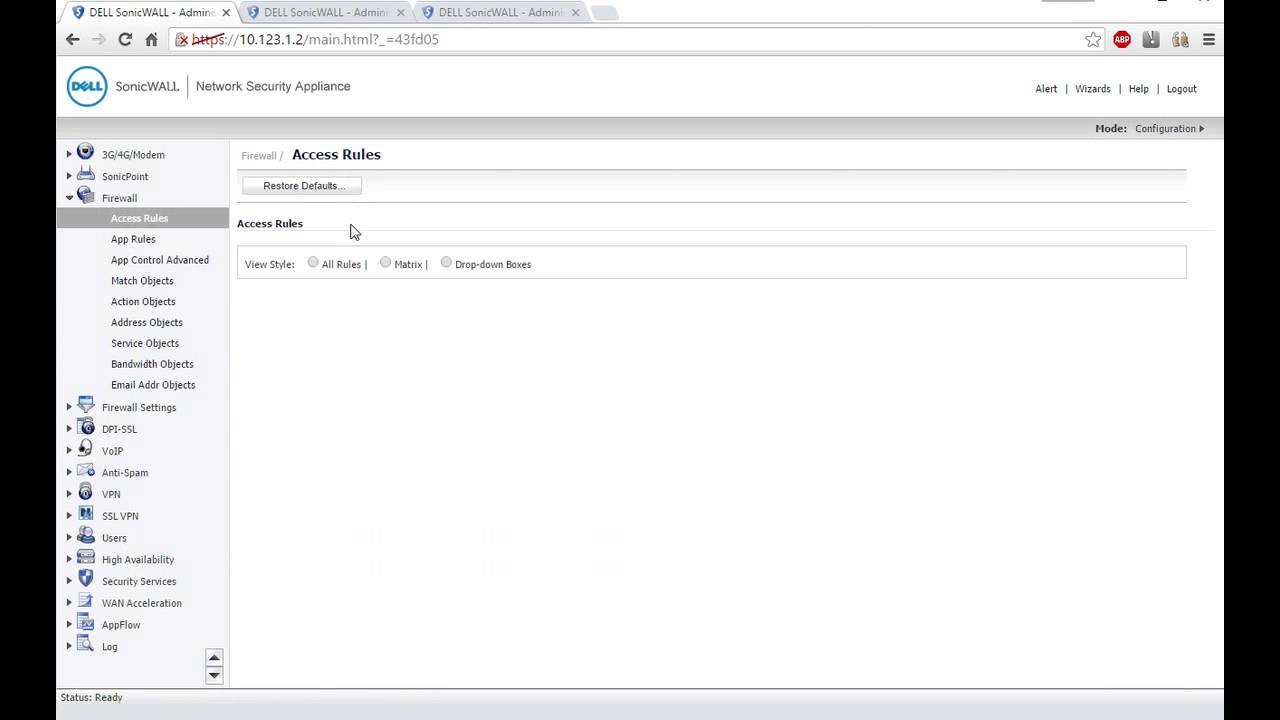Viewport: 1280px width, 720px height.
Task: Click the WAN Acceleration label
Action: (142, 603)
